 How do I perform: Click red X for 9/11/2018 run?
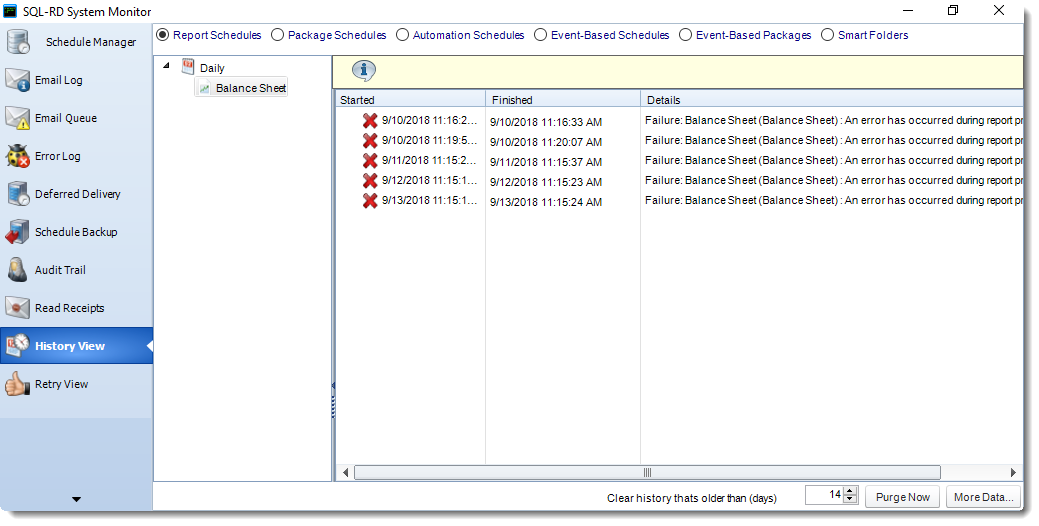(370, 160)
